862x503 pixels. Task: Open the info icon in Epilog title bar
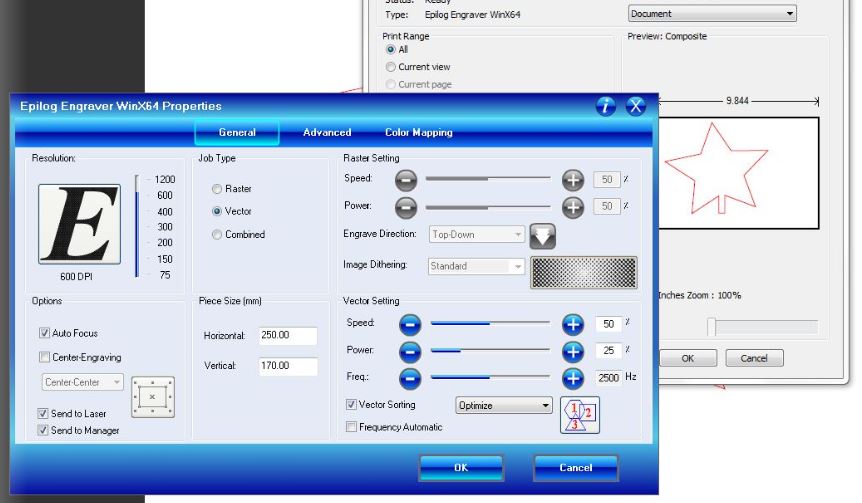[606, 106]
